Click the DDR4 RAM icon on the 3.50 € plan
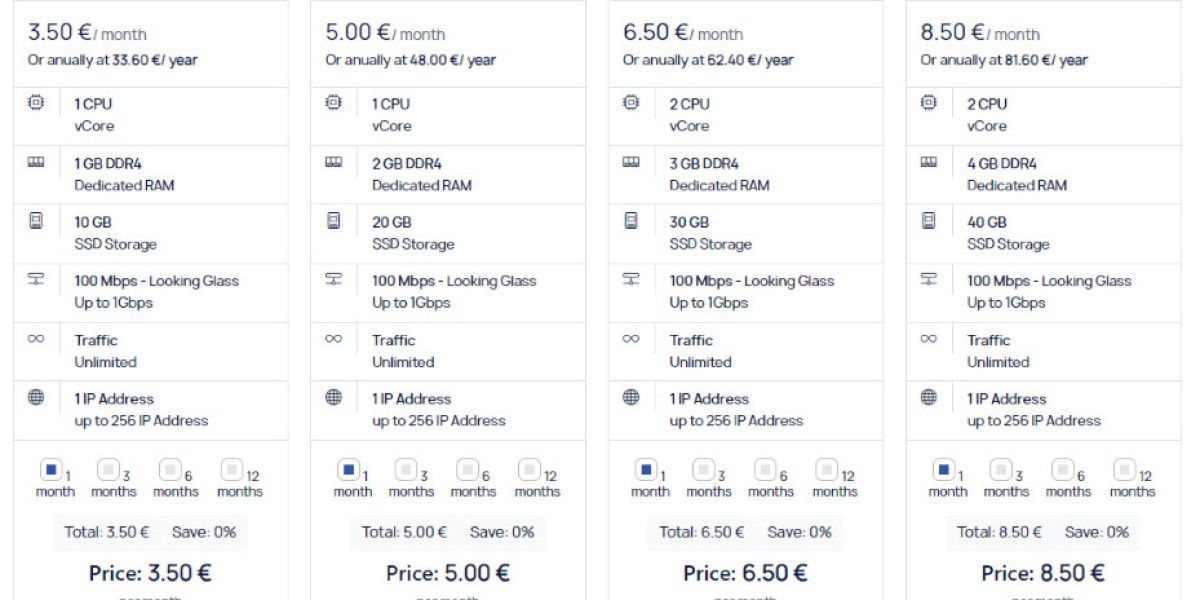The height and width of the screenshot is (600, 1200). coord(37,162)
